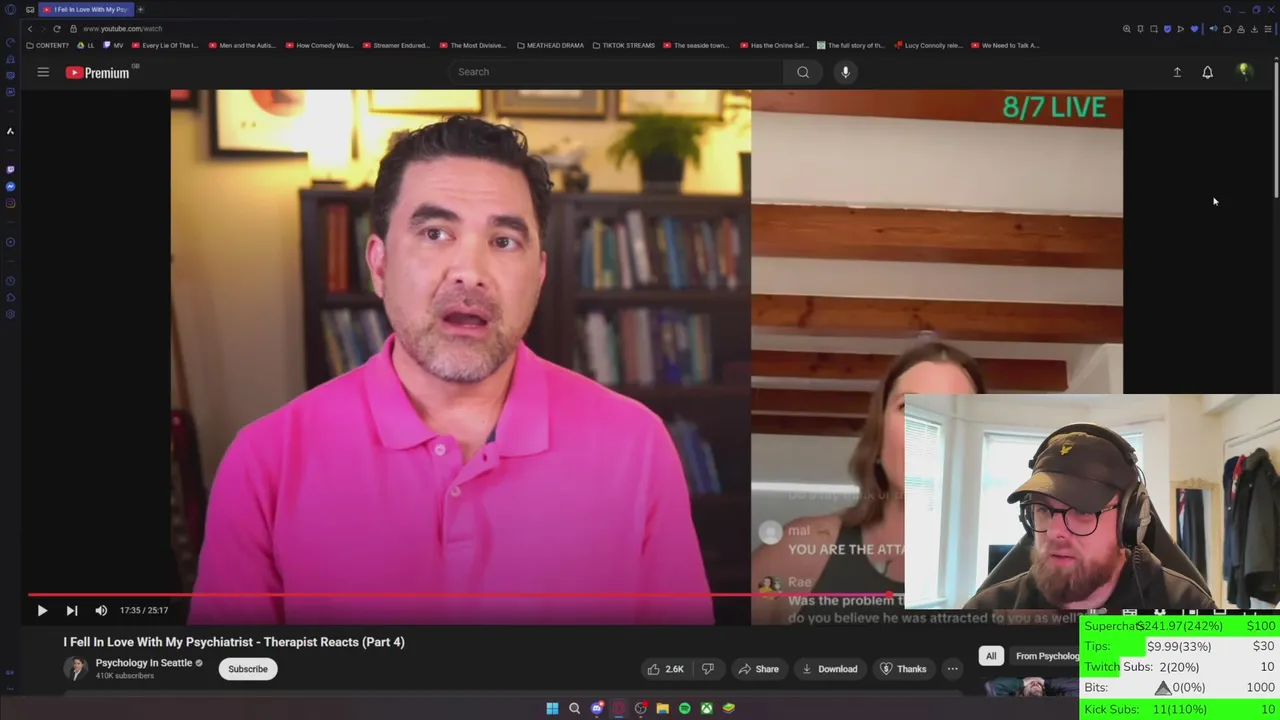The width and height of the screenshot is (1280, 720).
Task: Open Lucy Connolly rele bookmark
Action: click(928, 45)
